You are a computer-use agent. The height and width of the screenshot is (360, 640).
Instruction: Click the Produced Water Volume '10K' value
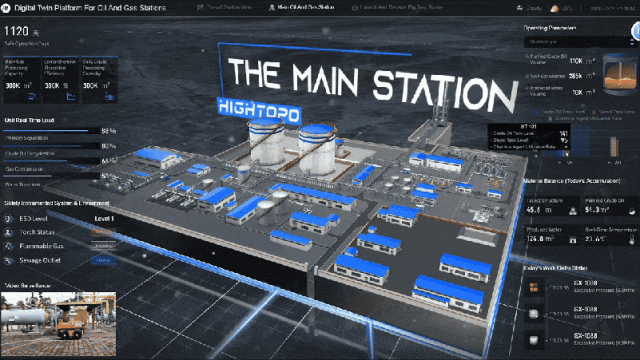[577, 93]
